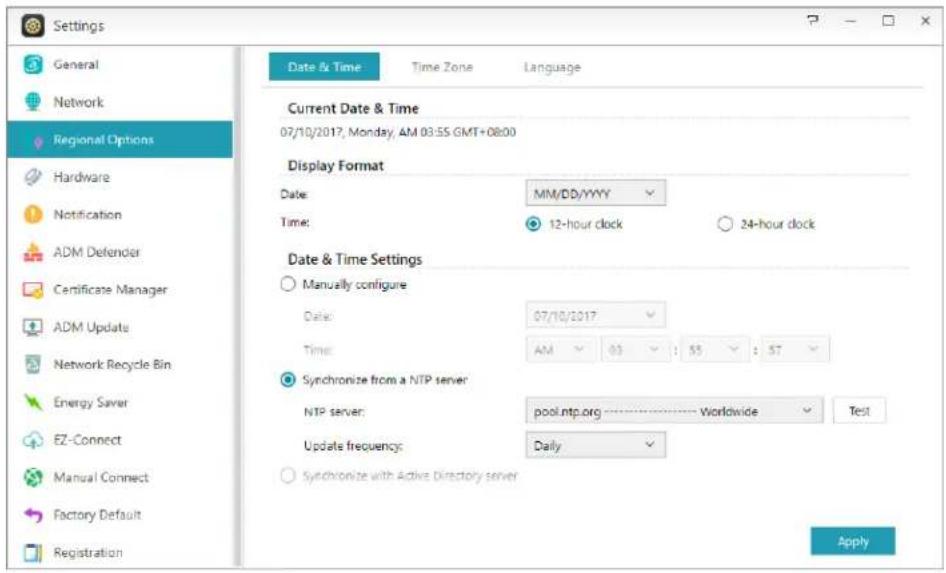Open the ADM Defender label in the sidebar
946x573 pixels.
97,252
